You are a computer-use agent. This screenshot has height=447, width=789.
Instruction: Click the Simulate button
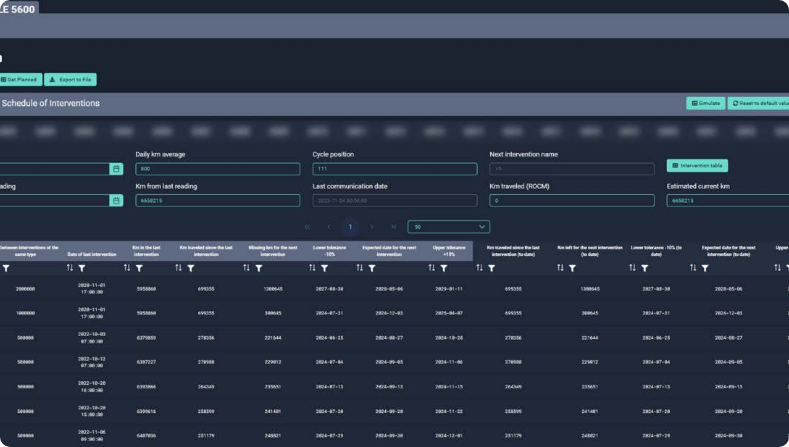pos(705,103)
